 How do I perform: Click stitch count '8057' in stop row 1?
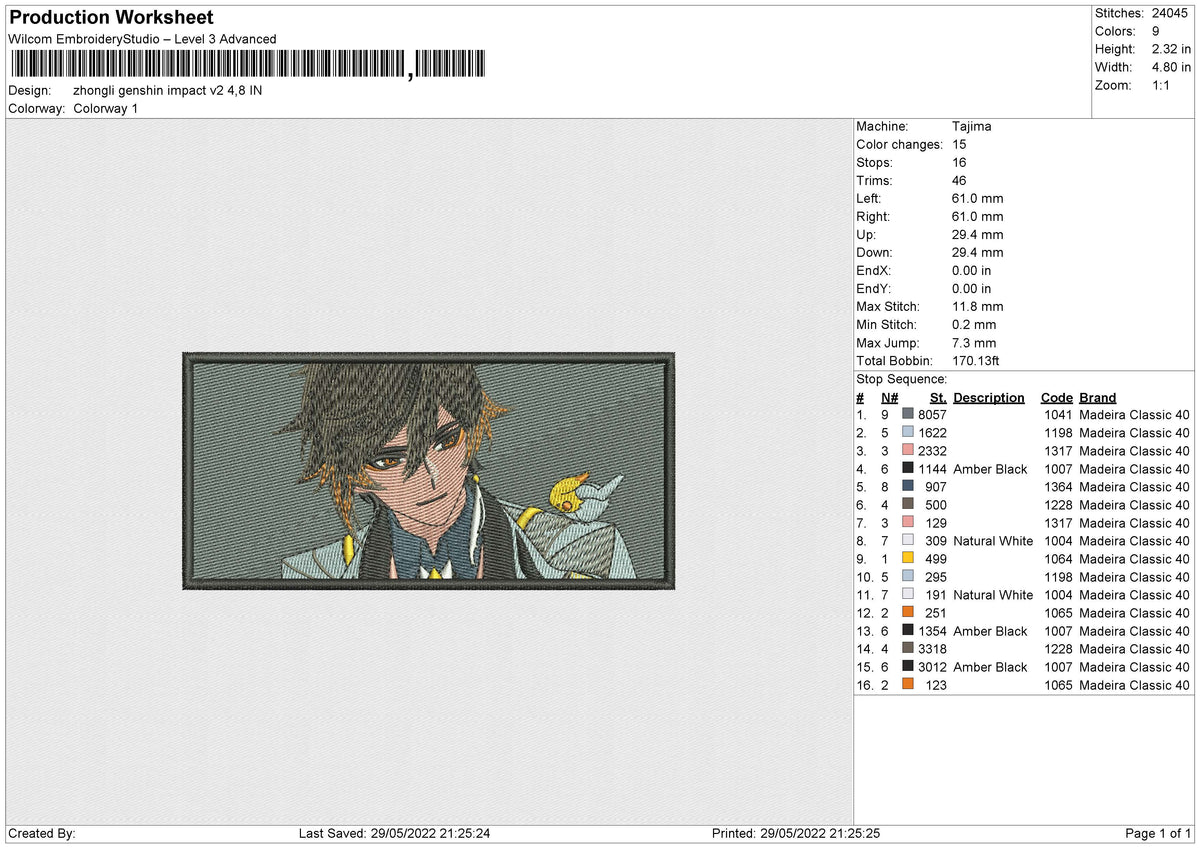[932, 415]
